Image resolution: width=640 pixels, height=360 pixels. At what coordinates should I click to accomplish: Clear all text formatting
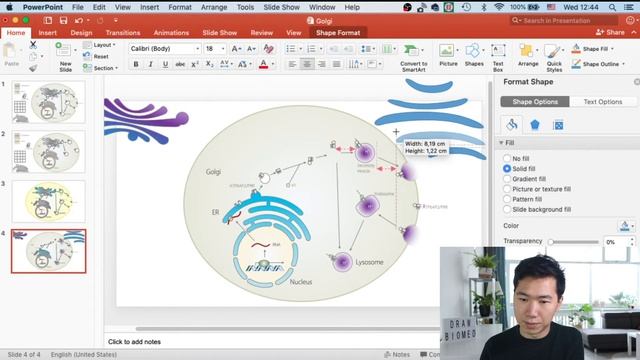(268, 49)
